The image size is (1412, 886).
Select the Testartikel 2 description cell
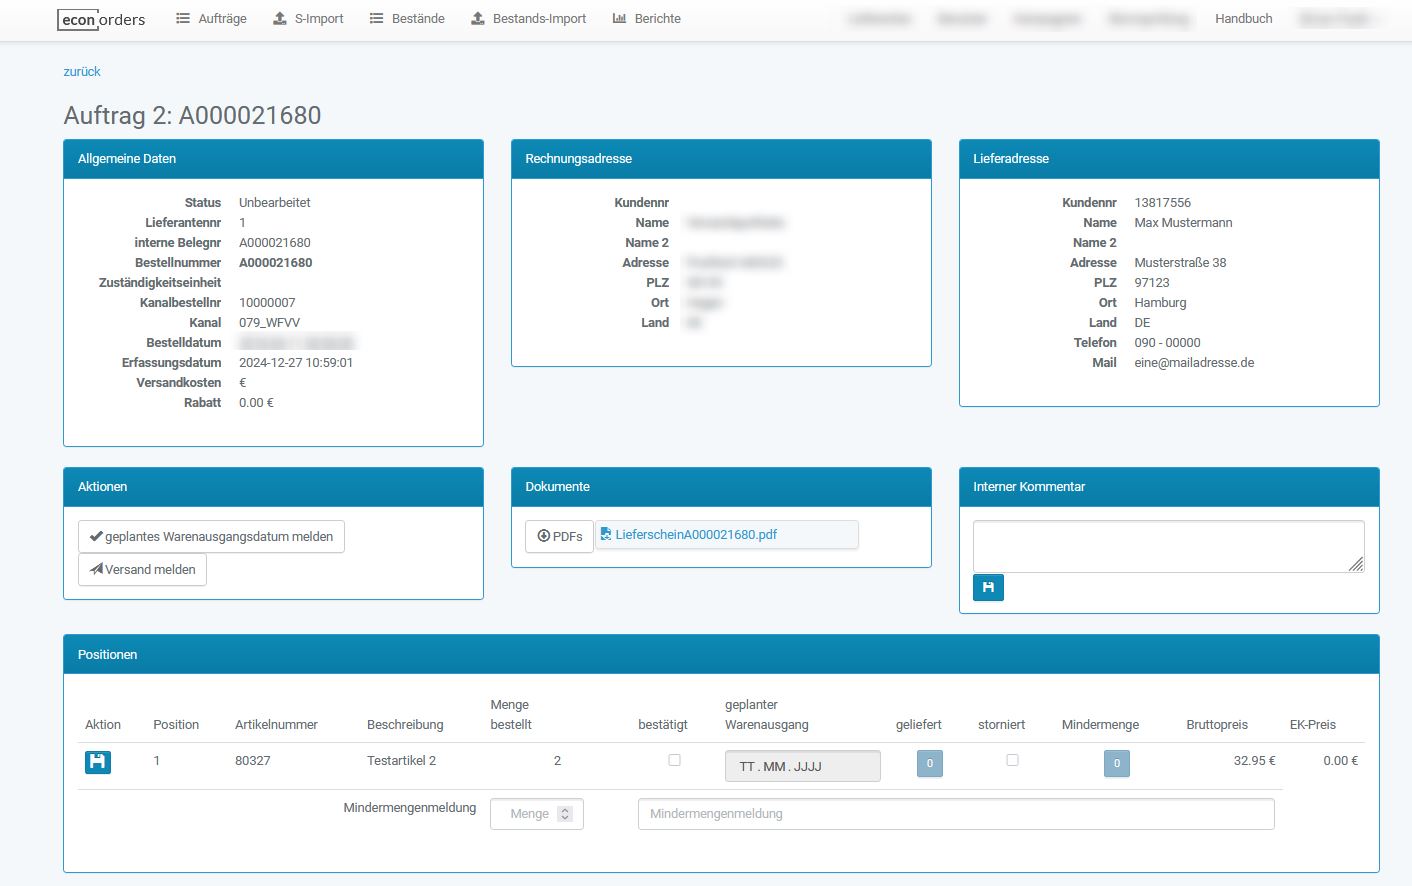tap(401, 761)
